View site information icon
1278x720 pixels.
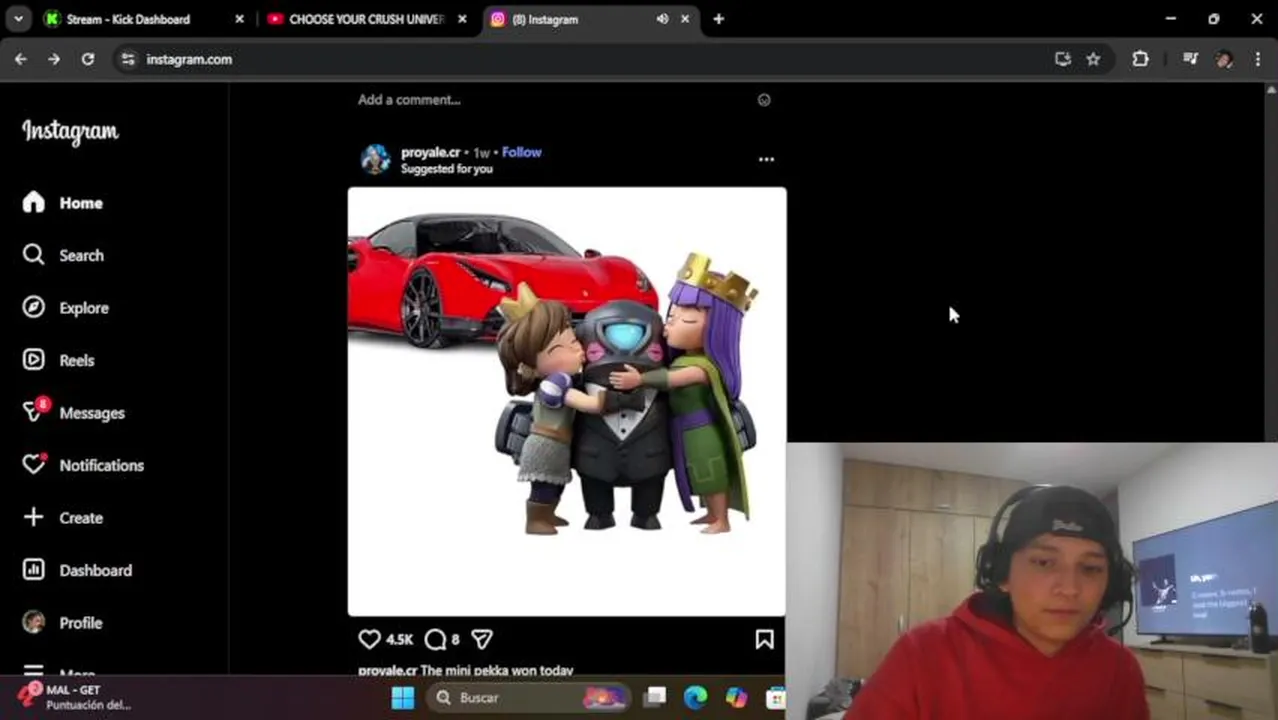(127, 59)
